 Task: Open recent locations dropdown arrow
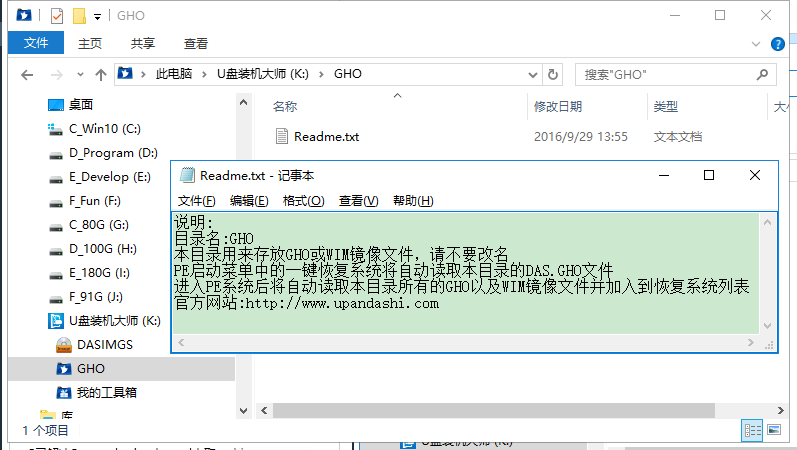pos(80,75)
